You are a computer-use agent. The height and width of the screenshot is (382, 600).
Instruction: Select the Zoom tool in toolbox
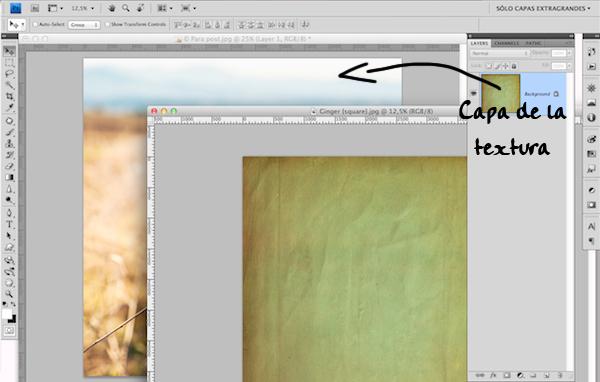click(x=9, y=294)
